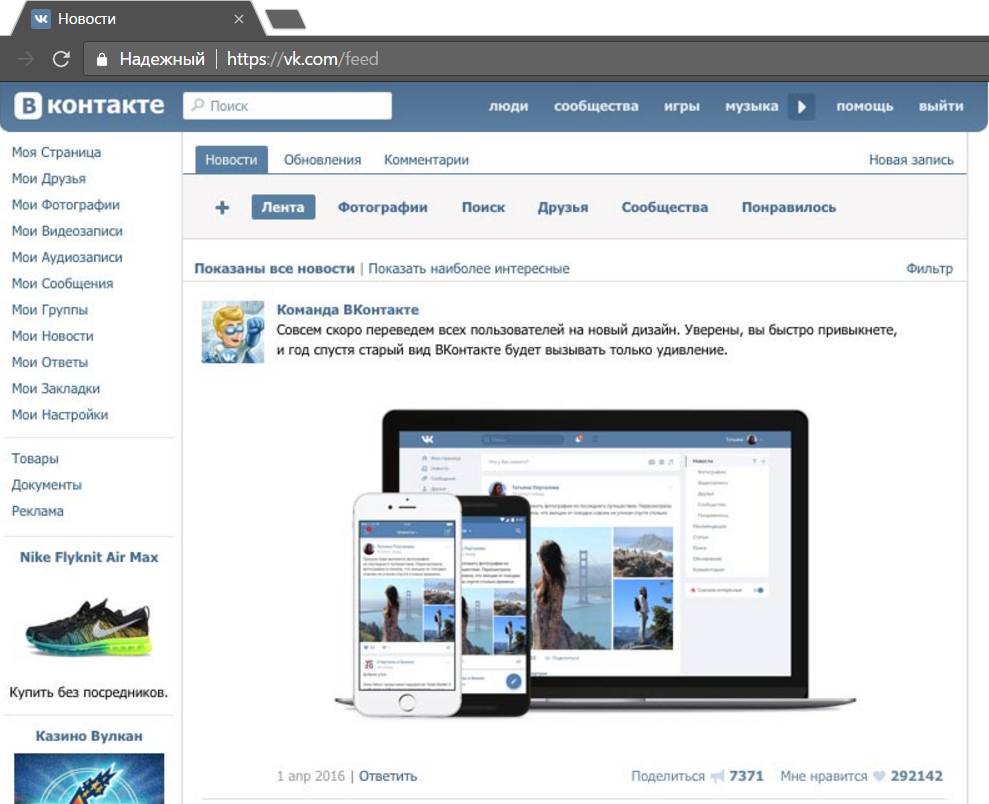989x804 pixels.
Task: Switch to the Комментарии tab
Action: click(426, 160)
